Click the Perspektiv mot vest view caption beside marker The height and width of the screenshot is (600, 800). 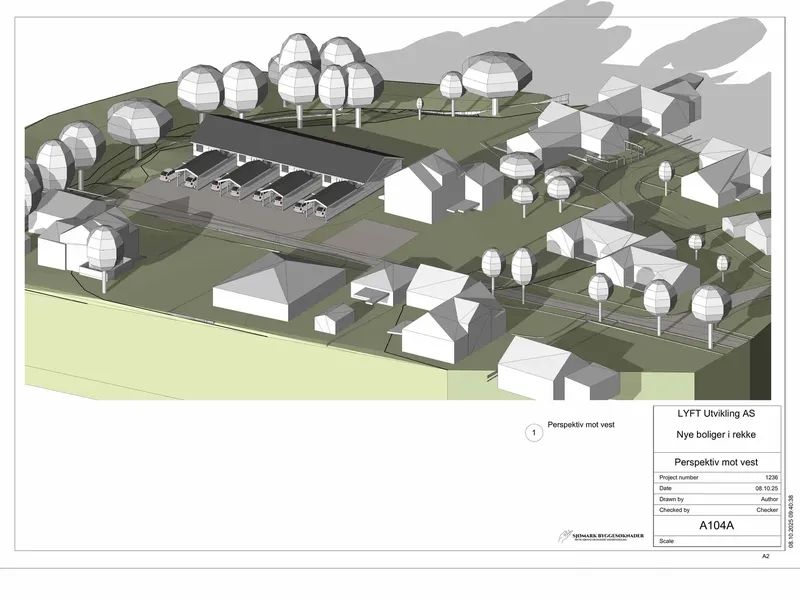click(581, 424)
